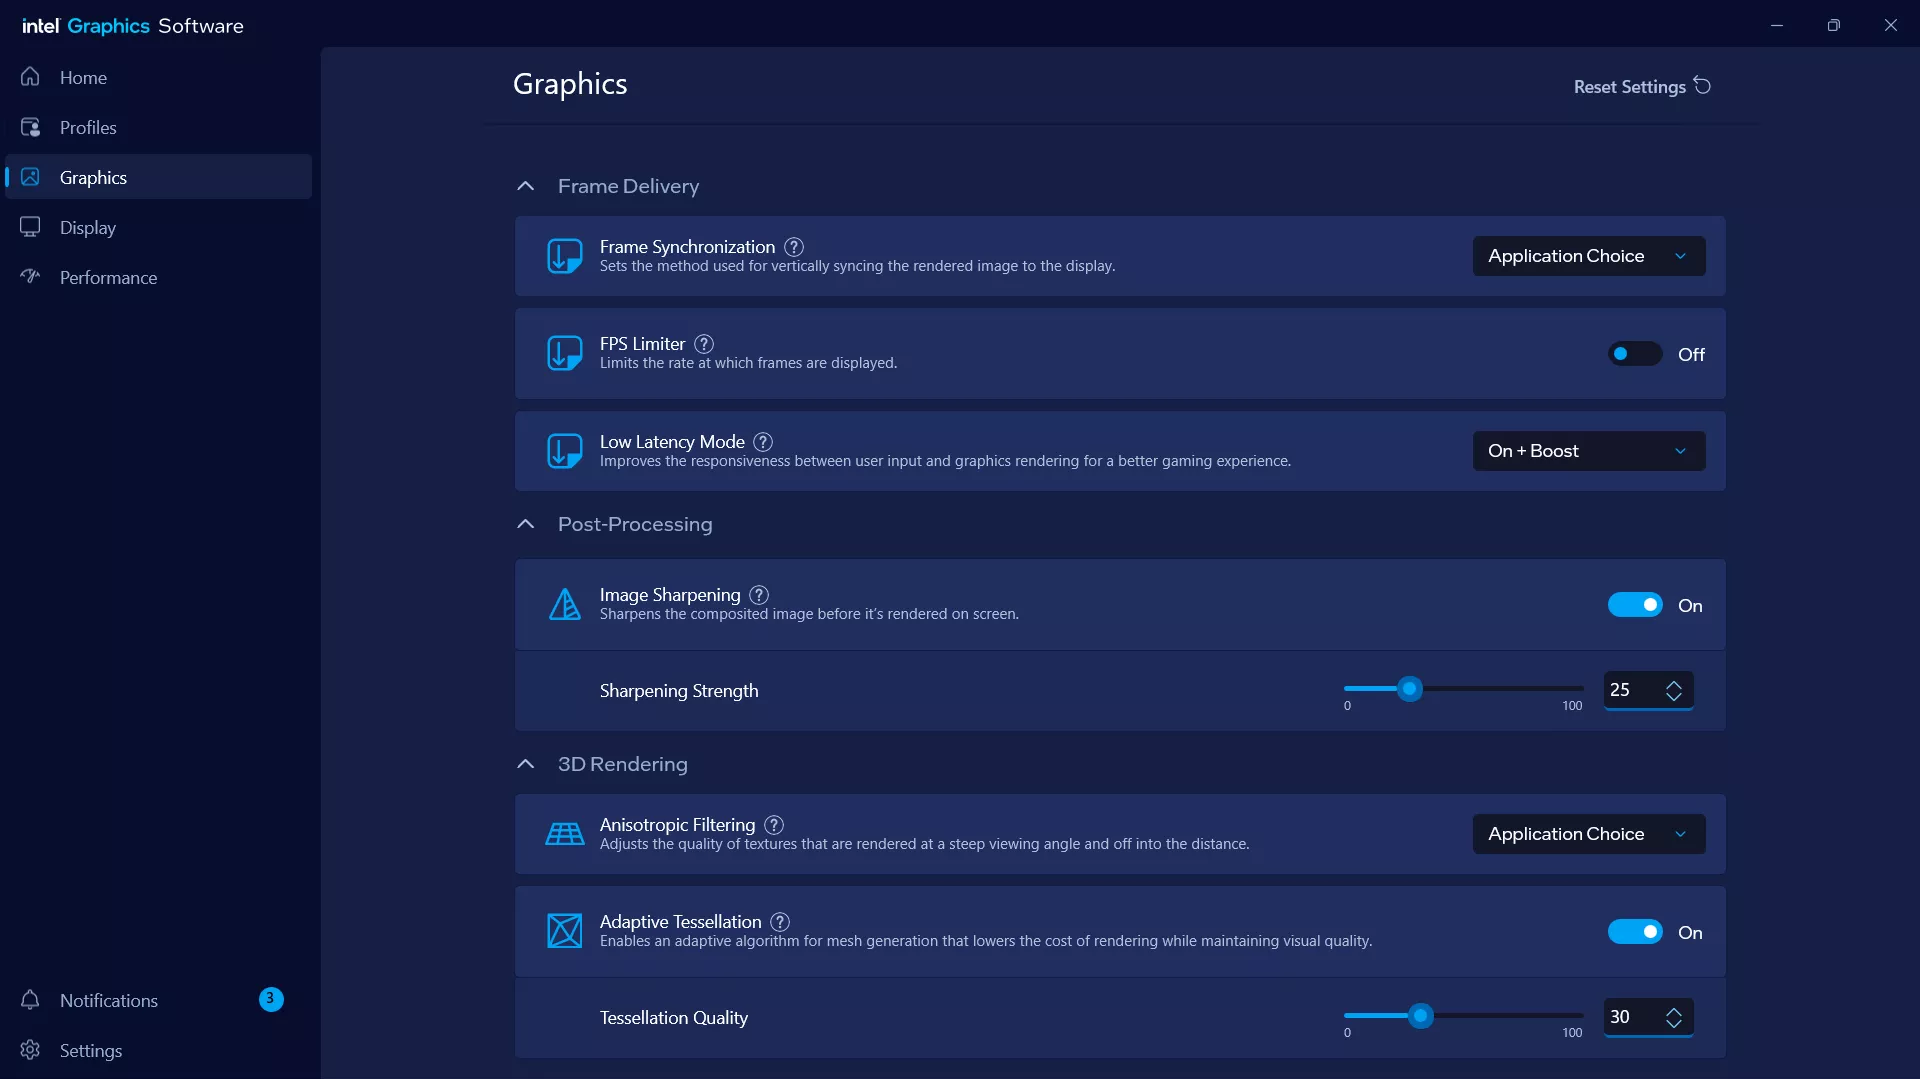Click the Notifications bell icon
This screenshot has height=1080, width=1920.
coord(30,1000)
